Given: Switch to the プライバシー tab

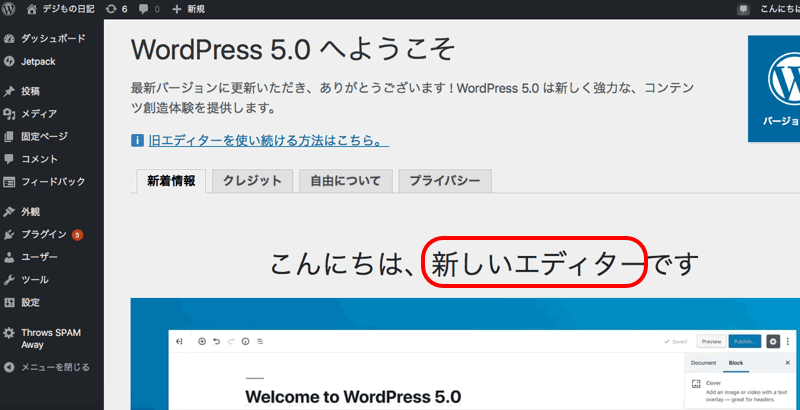Looking at the screenshot, I should [444, 181].
